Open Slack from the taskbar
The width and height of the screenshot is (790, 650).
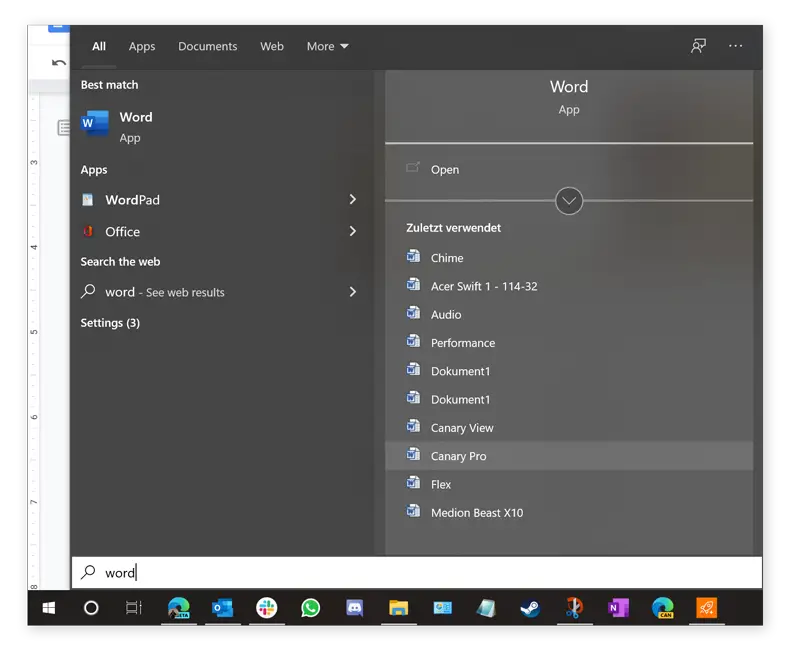click(267, 608)
